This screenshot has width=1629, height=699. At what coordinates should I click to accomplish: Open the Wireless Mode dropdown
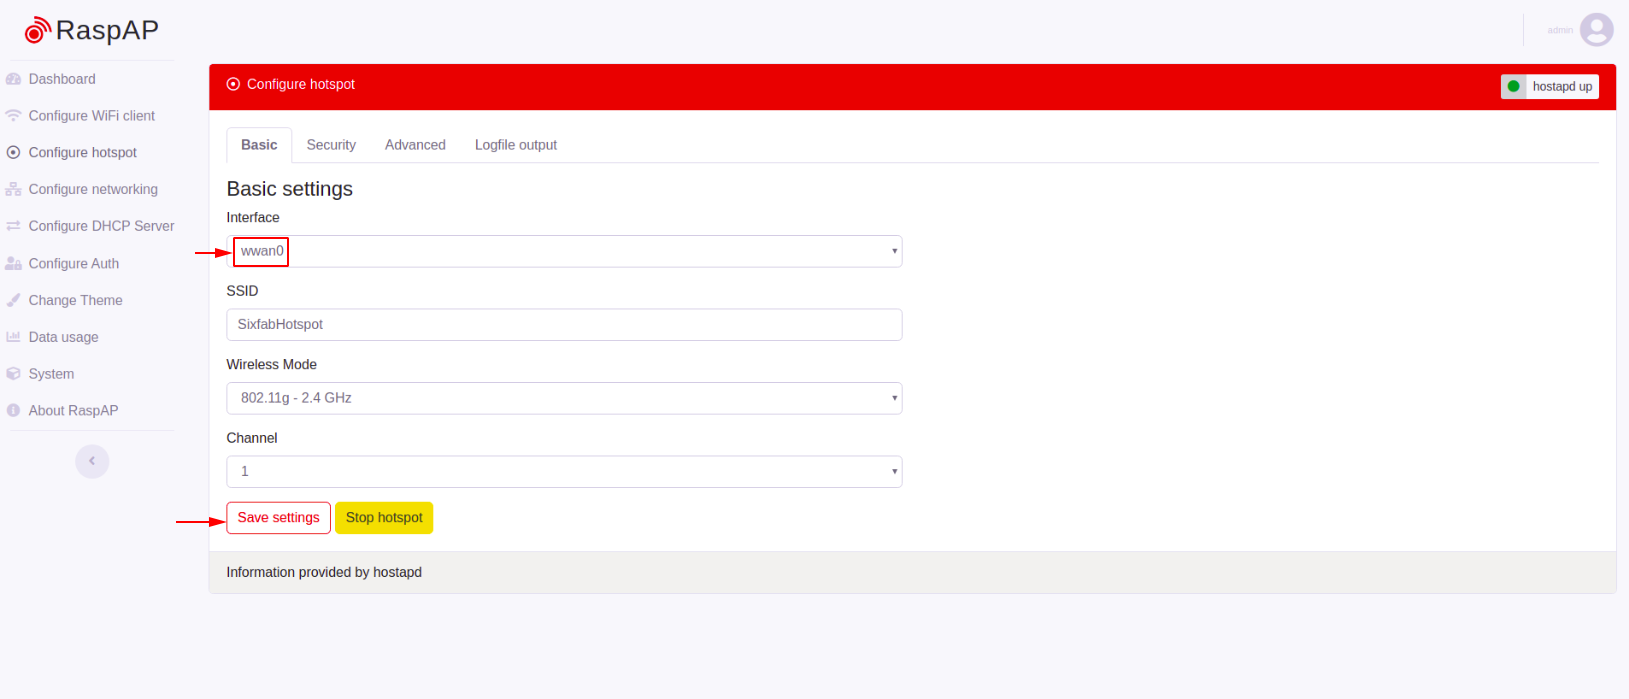[x=564, y=398]
